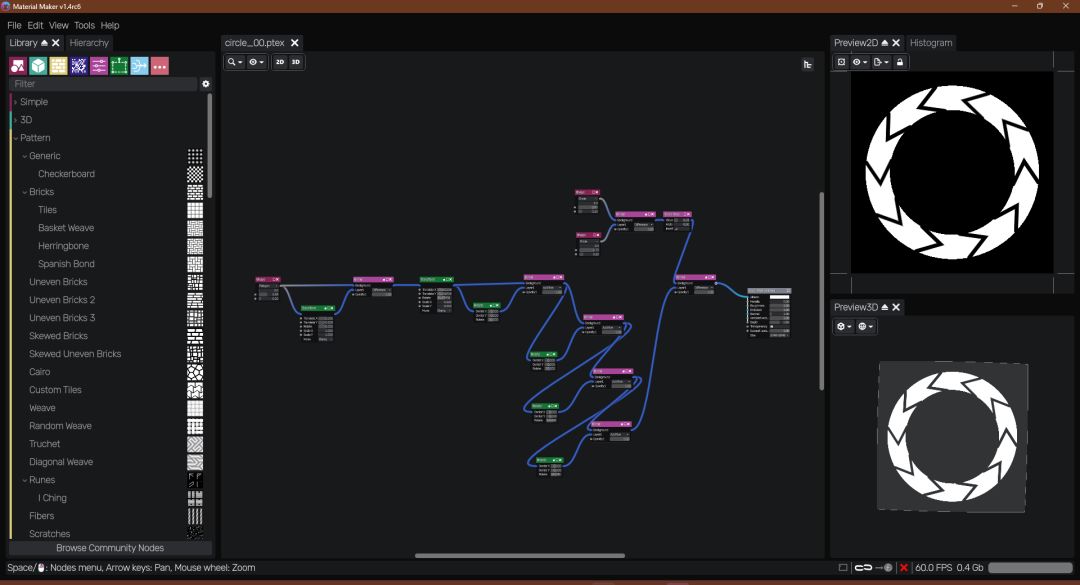
Task: Open the Tools menu
Action: 84,25
